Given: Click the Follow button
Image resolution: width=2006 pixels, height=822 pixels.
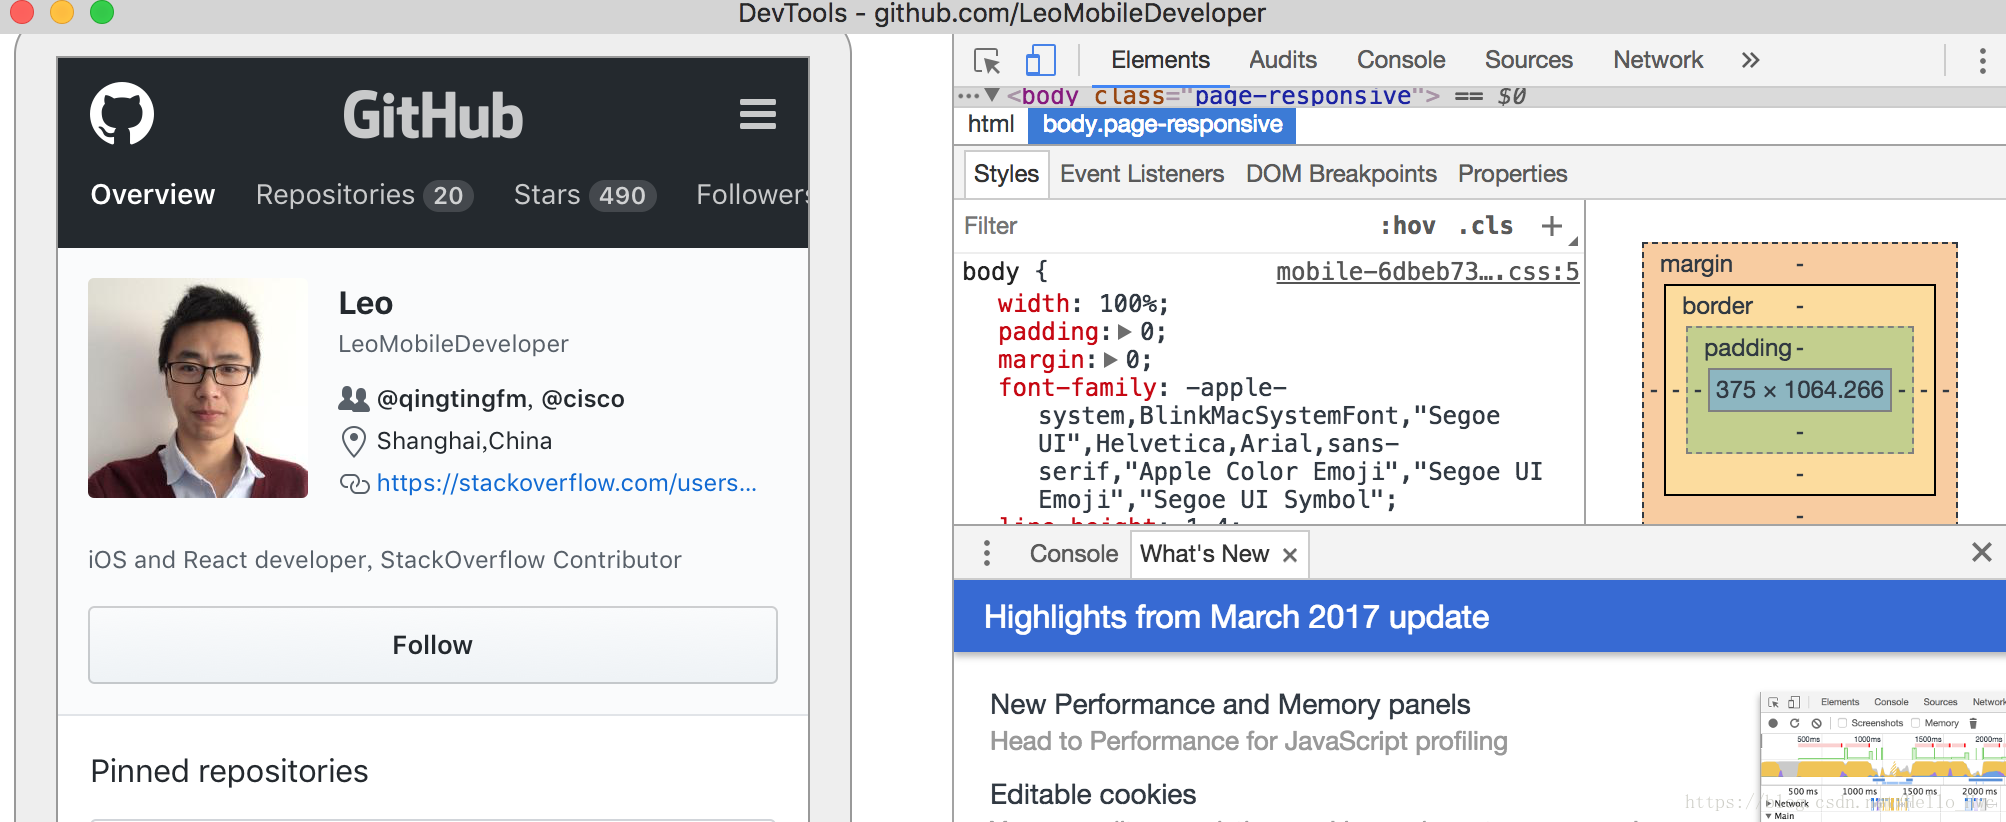Looking at the screenshot, I should 433,645.
